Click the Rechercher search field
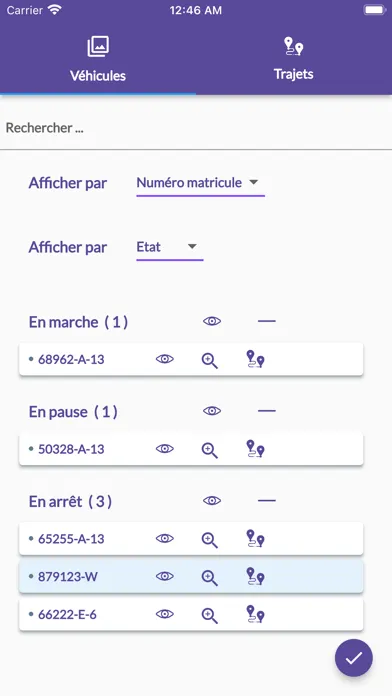 (196, 128)
